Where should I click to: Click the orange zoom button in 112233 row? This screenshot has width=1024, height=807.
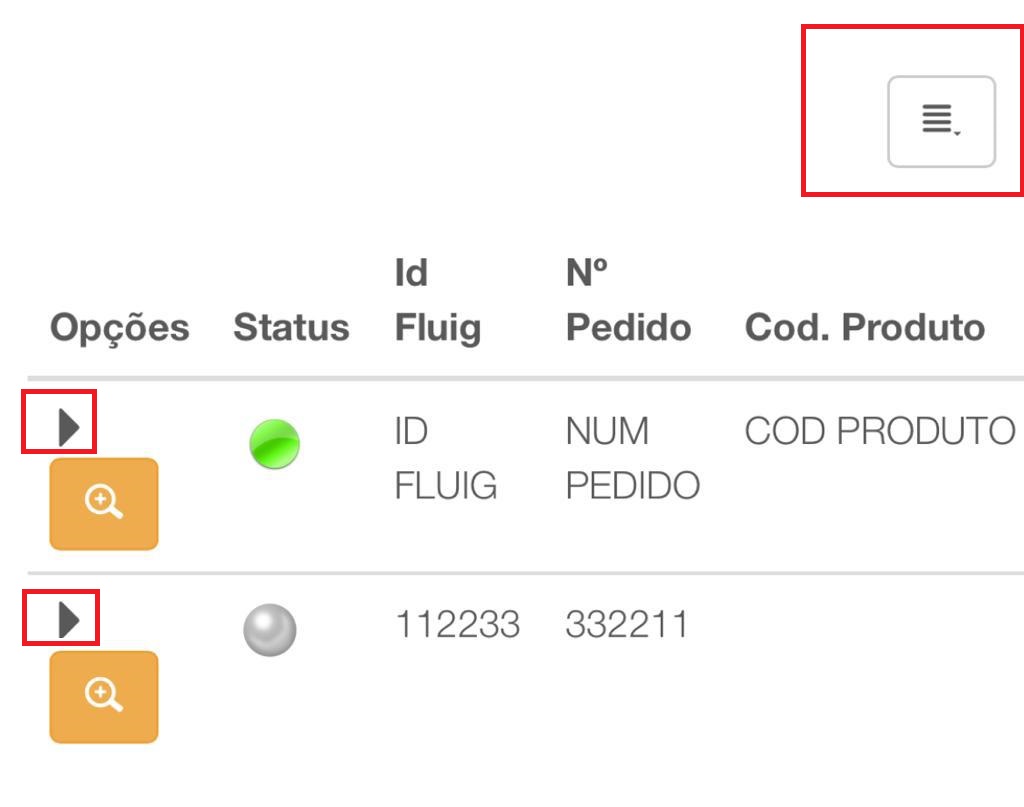pyautogui.click(x=104, y=697)
